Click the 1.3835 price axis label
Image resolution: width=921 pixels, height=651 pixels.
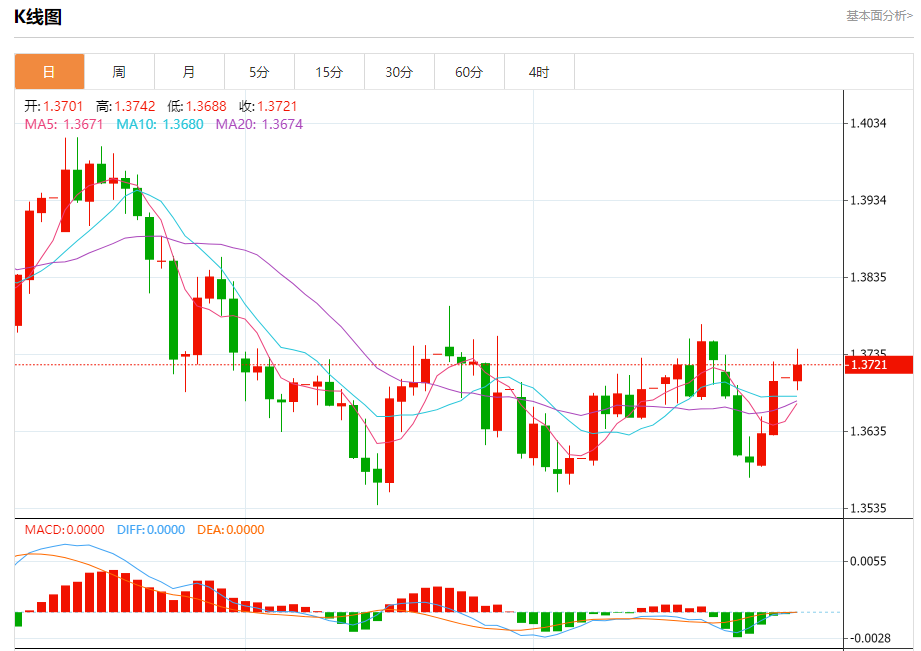[868, 277]
